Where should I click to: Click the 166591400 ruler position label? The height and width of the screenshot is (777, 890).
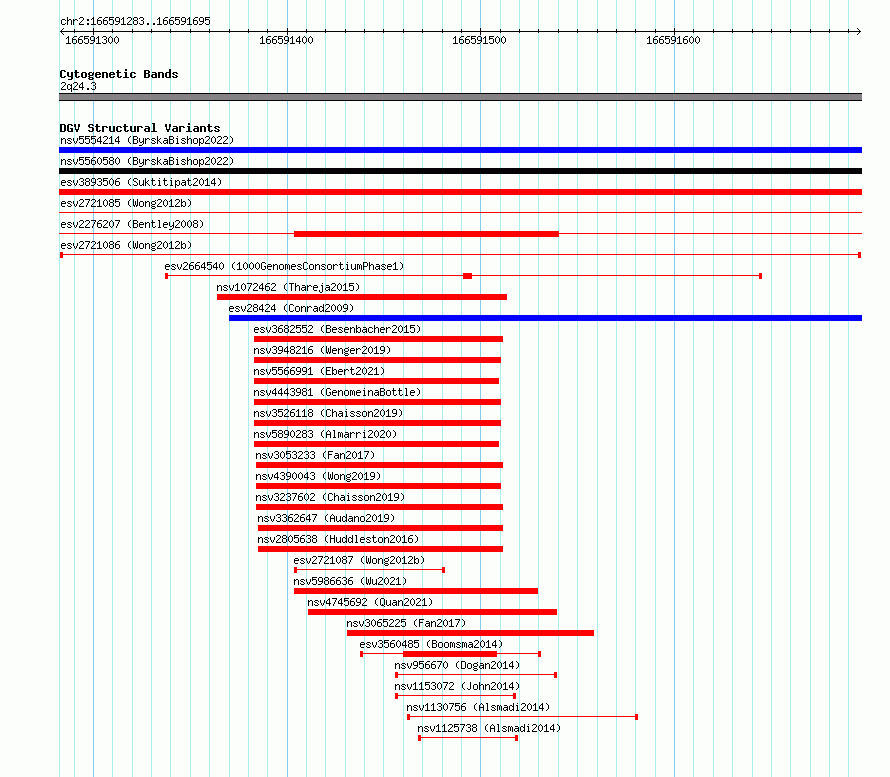(x=286, y=40)
